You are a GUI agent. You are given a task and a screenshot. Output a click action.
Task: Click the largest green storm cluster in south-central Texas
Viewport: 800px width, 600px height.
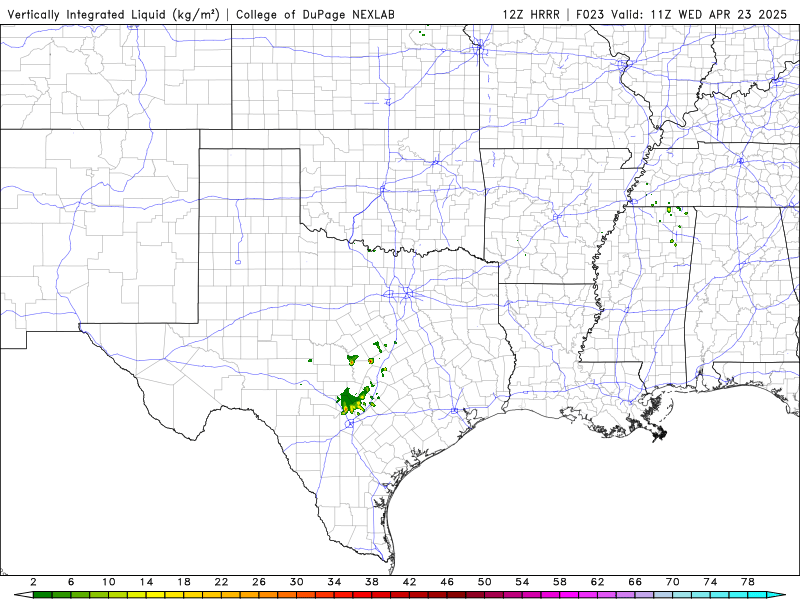[x=353, y=402]
